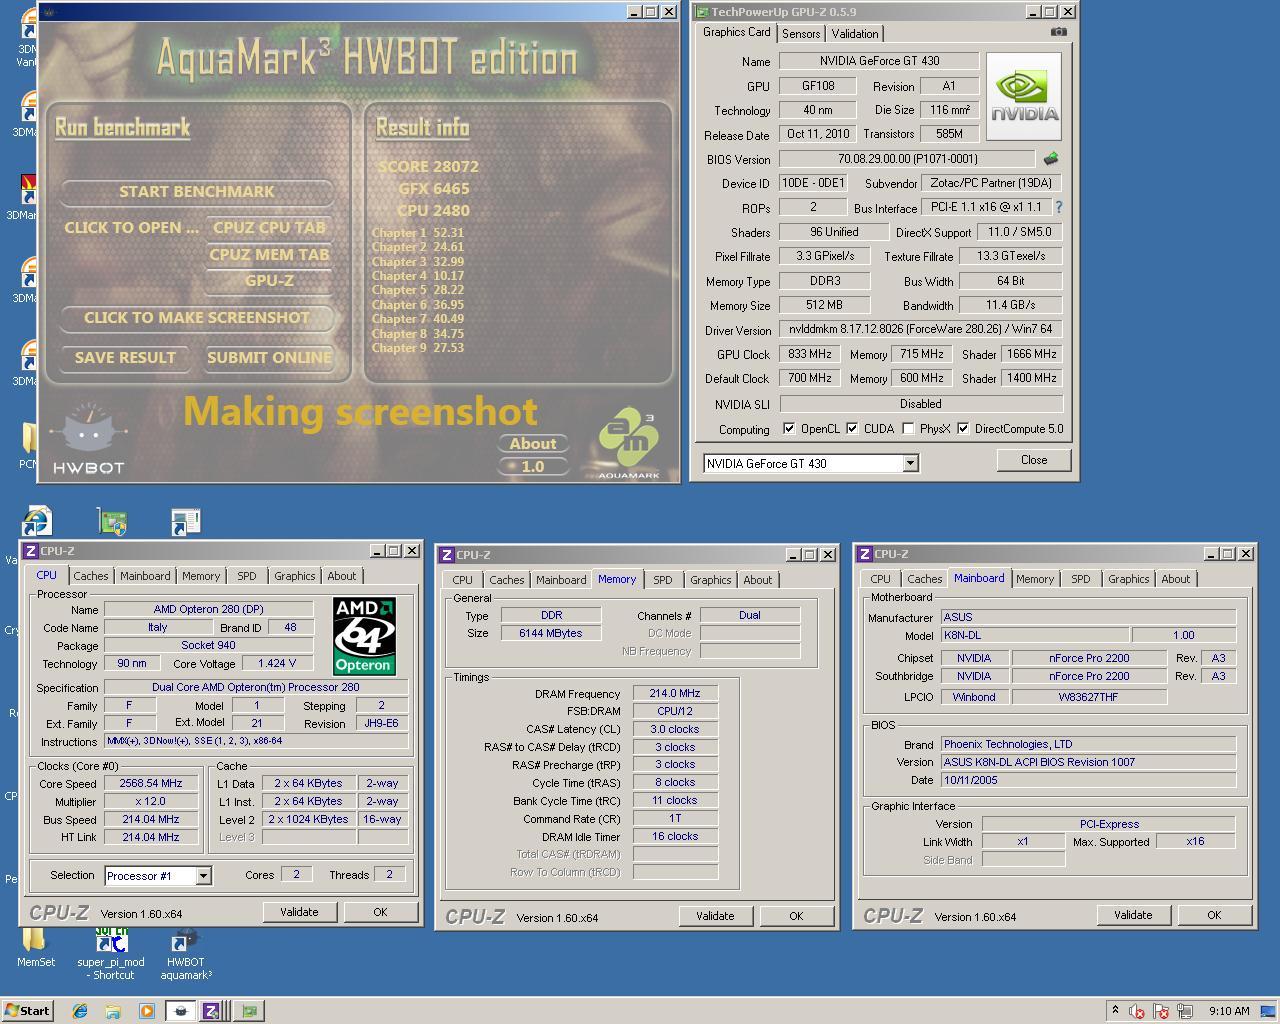This screenshot has width=1280, height=1024.
Task: Click the GPU-Z Name field
Action: pos(879,61)
